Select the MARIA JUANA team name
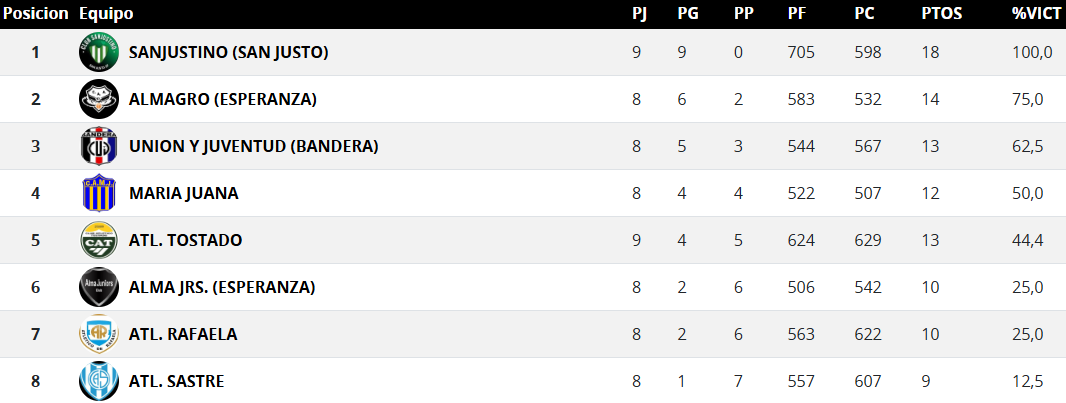 [184, 193]
